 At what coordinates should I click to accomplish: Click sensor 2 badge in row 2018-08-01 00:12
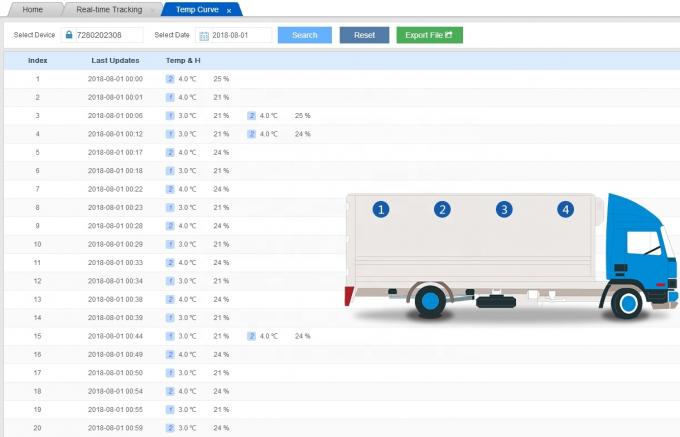click(252, 134)
